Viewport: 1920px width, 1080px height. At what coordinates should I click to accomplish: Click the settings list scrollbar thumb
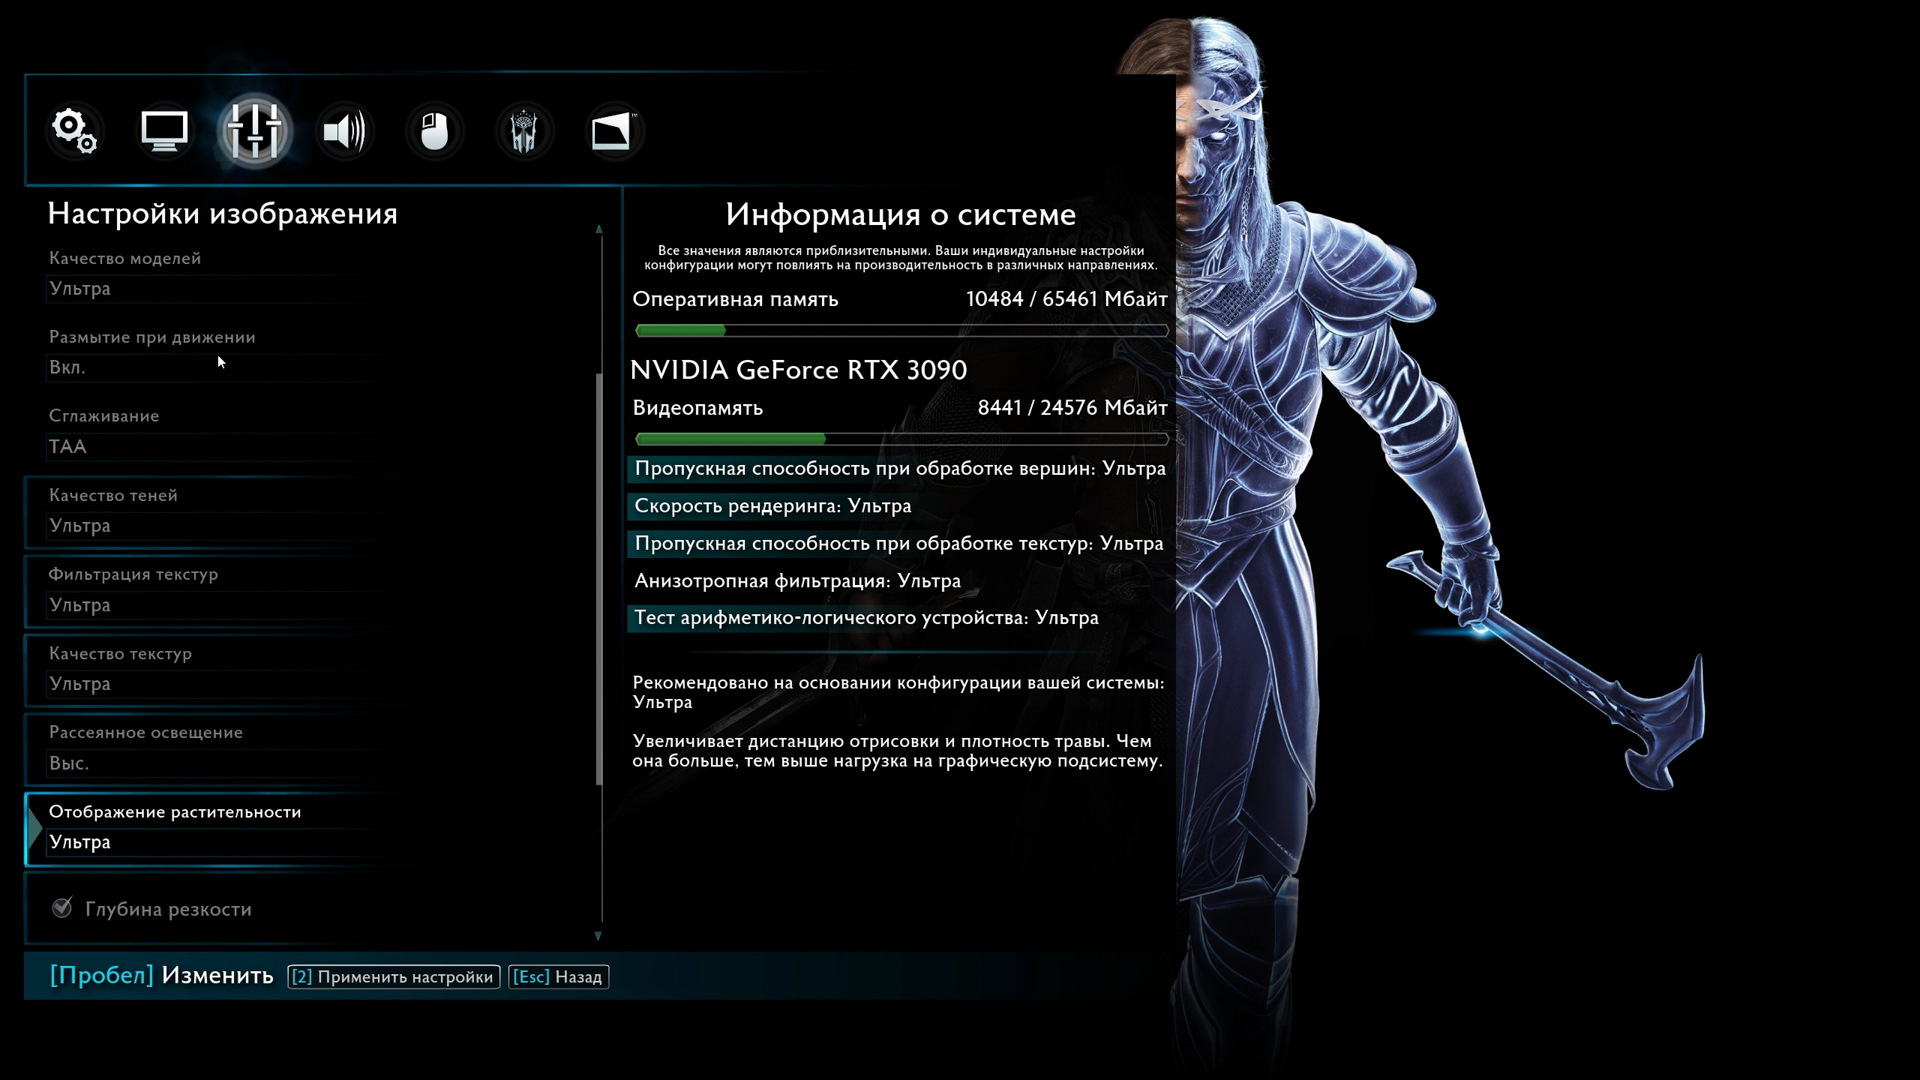599,579
